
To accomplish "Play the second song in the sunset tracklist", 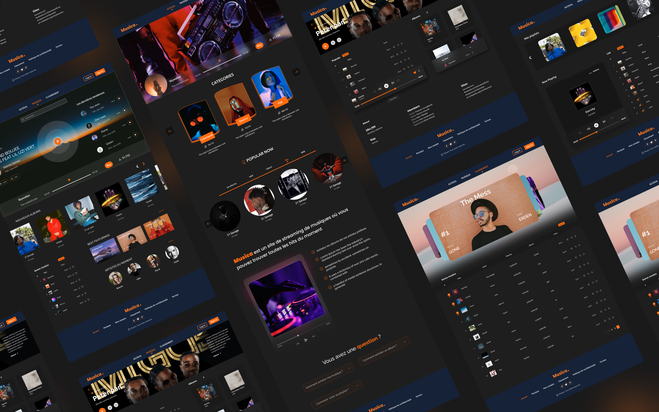I will (x=124, y=111).
